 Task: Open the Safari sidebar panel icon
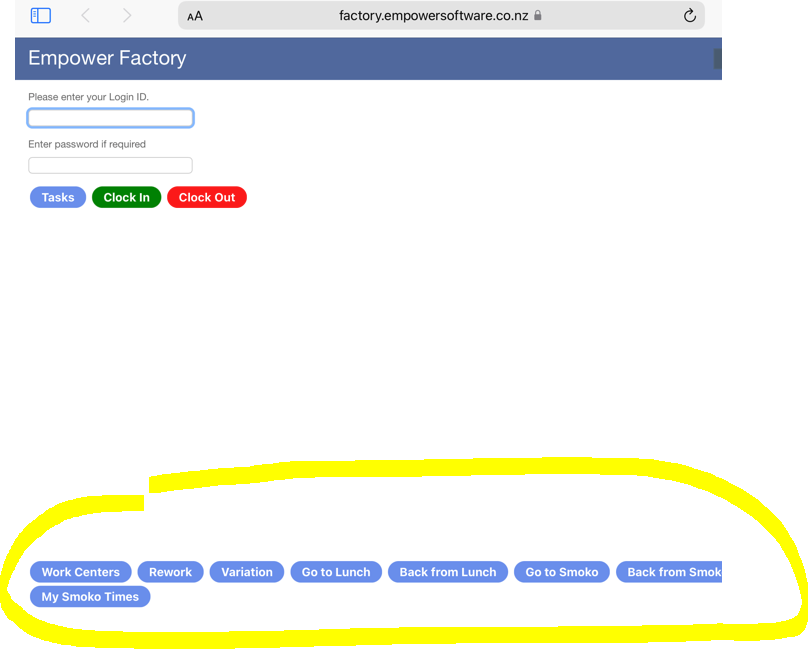coord(41,16)
